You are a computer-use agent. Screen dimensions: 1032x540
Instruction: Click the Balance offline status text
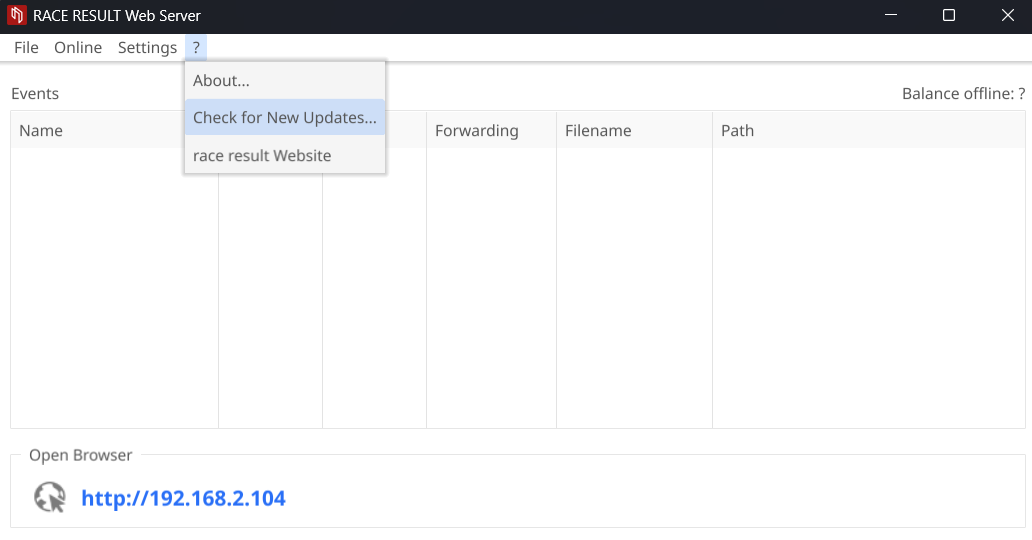(x=963, y=94)
